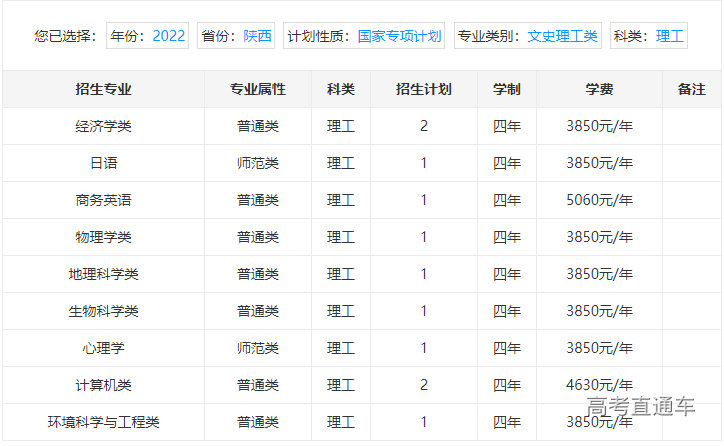The height and width of the screenshot is (446, 724).
Task: Click the 专业属性 column header
Action: coord(257,89)
